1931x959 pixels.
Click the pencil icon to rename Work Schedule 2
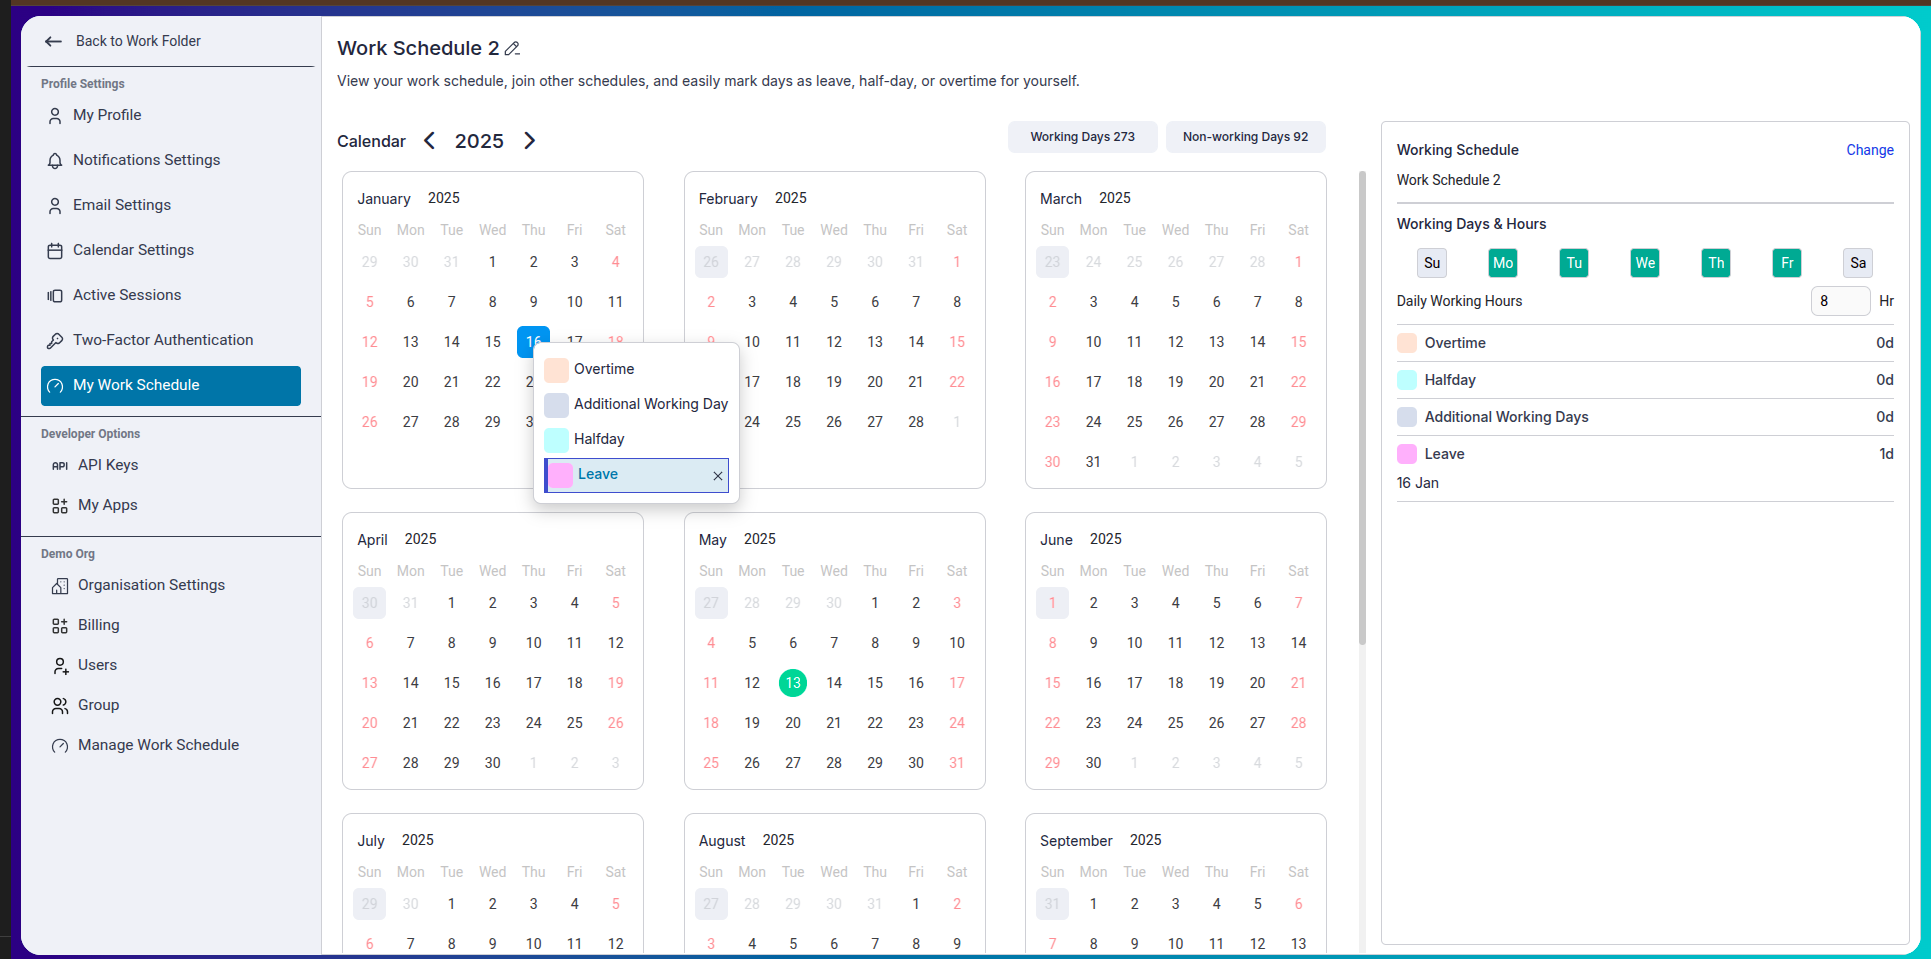[512, 49]
